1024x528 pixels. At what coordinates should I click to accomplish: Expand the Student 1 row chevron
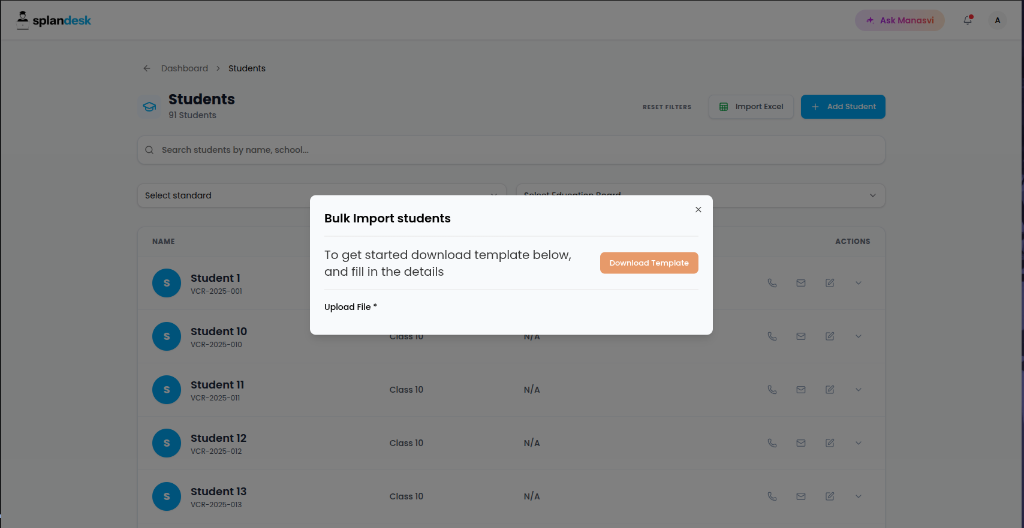[859, 283]
